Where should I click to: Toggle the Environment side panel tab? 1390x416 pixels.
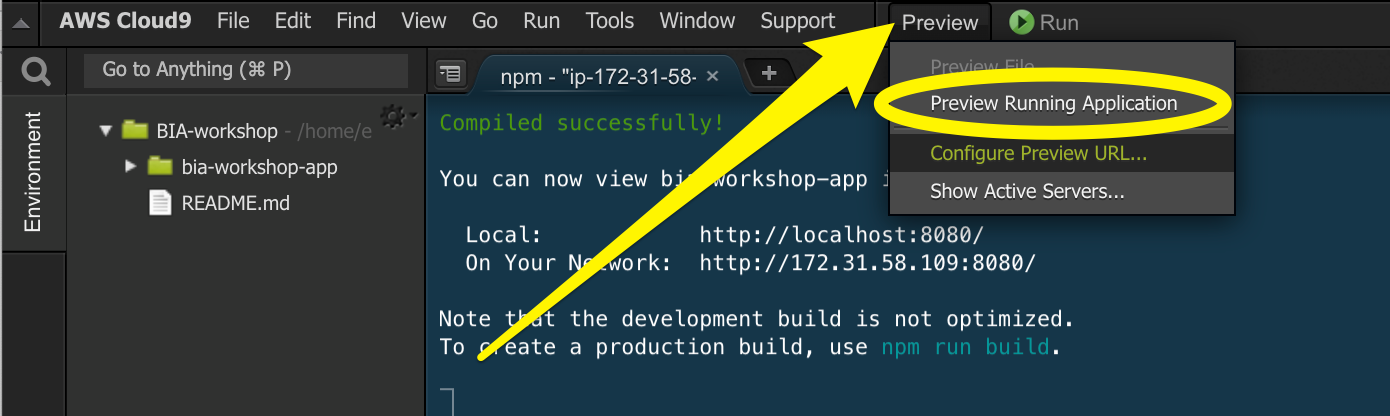(x=33, y=172)
